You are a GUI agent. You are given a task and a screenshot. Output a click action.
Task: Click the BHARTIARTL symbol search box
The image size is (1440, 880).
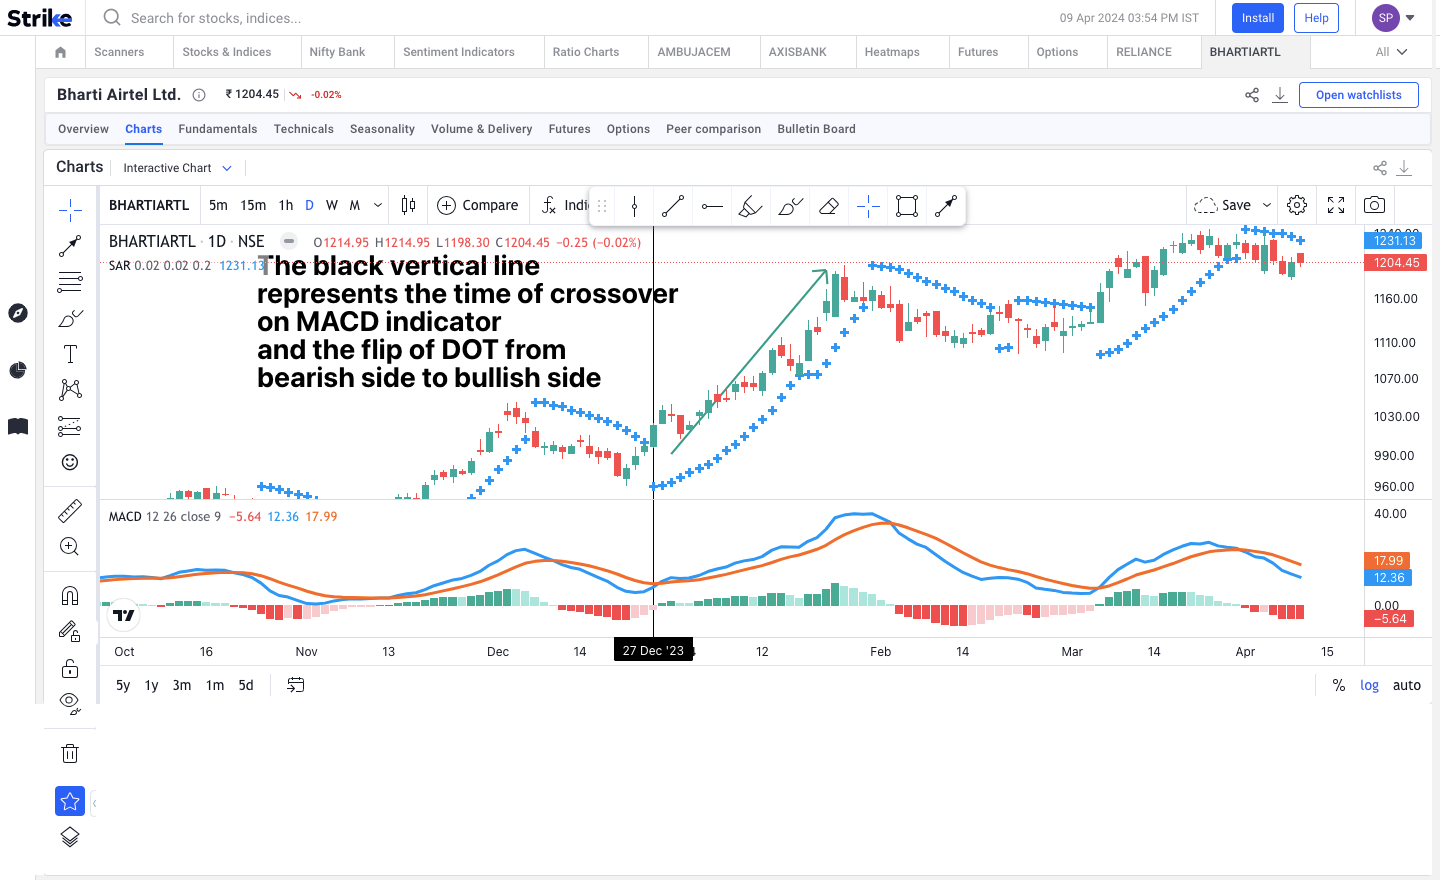(x=149, y=205)
